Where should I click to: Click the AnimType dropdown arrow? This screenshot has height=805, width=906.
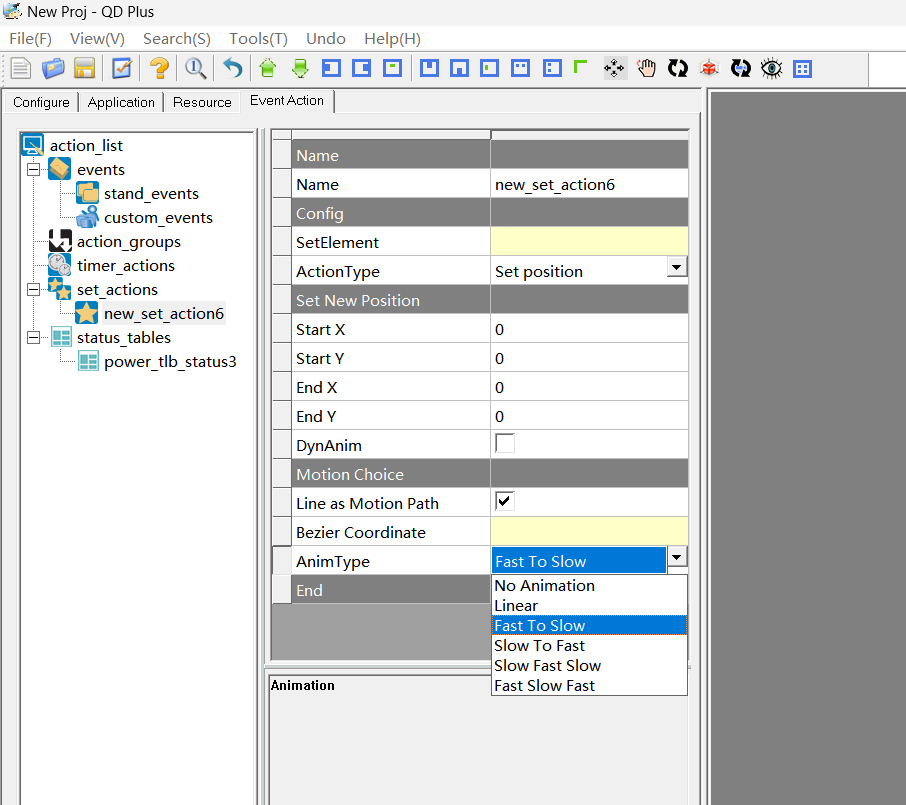[677, 558]
